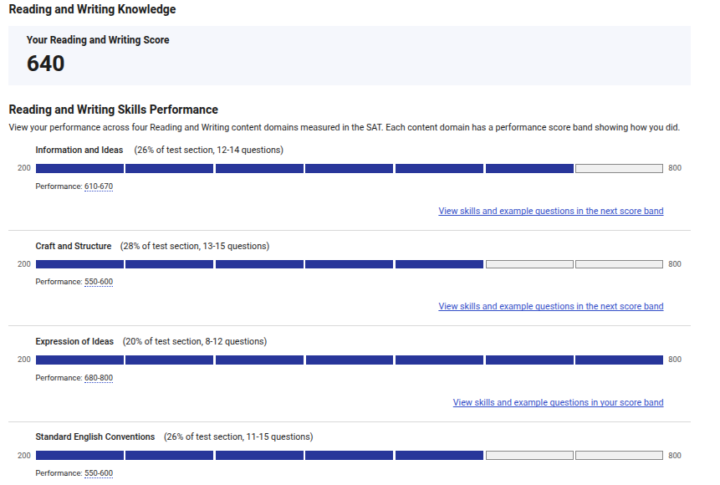Screen dimensions: 720x485
Task: Select the 'Information and Ideas' domain title
Action: click(79, 150)
